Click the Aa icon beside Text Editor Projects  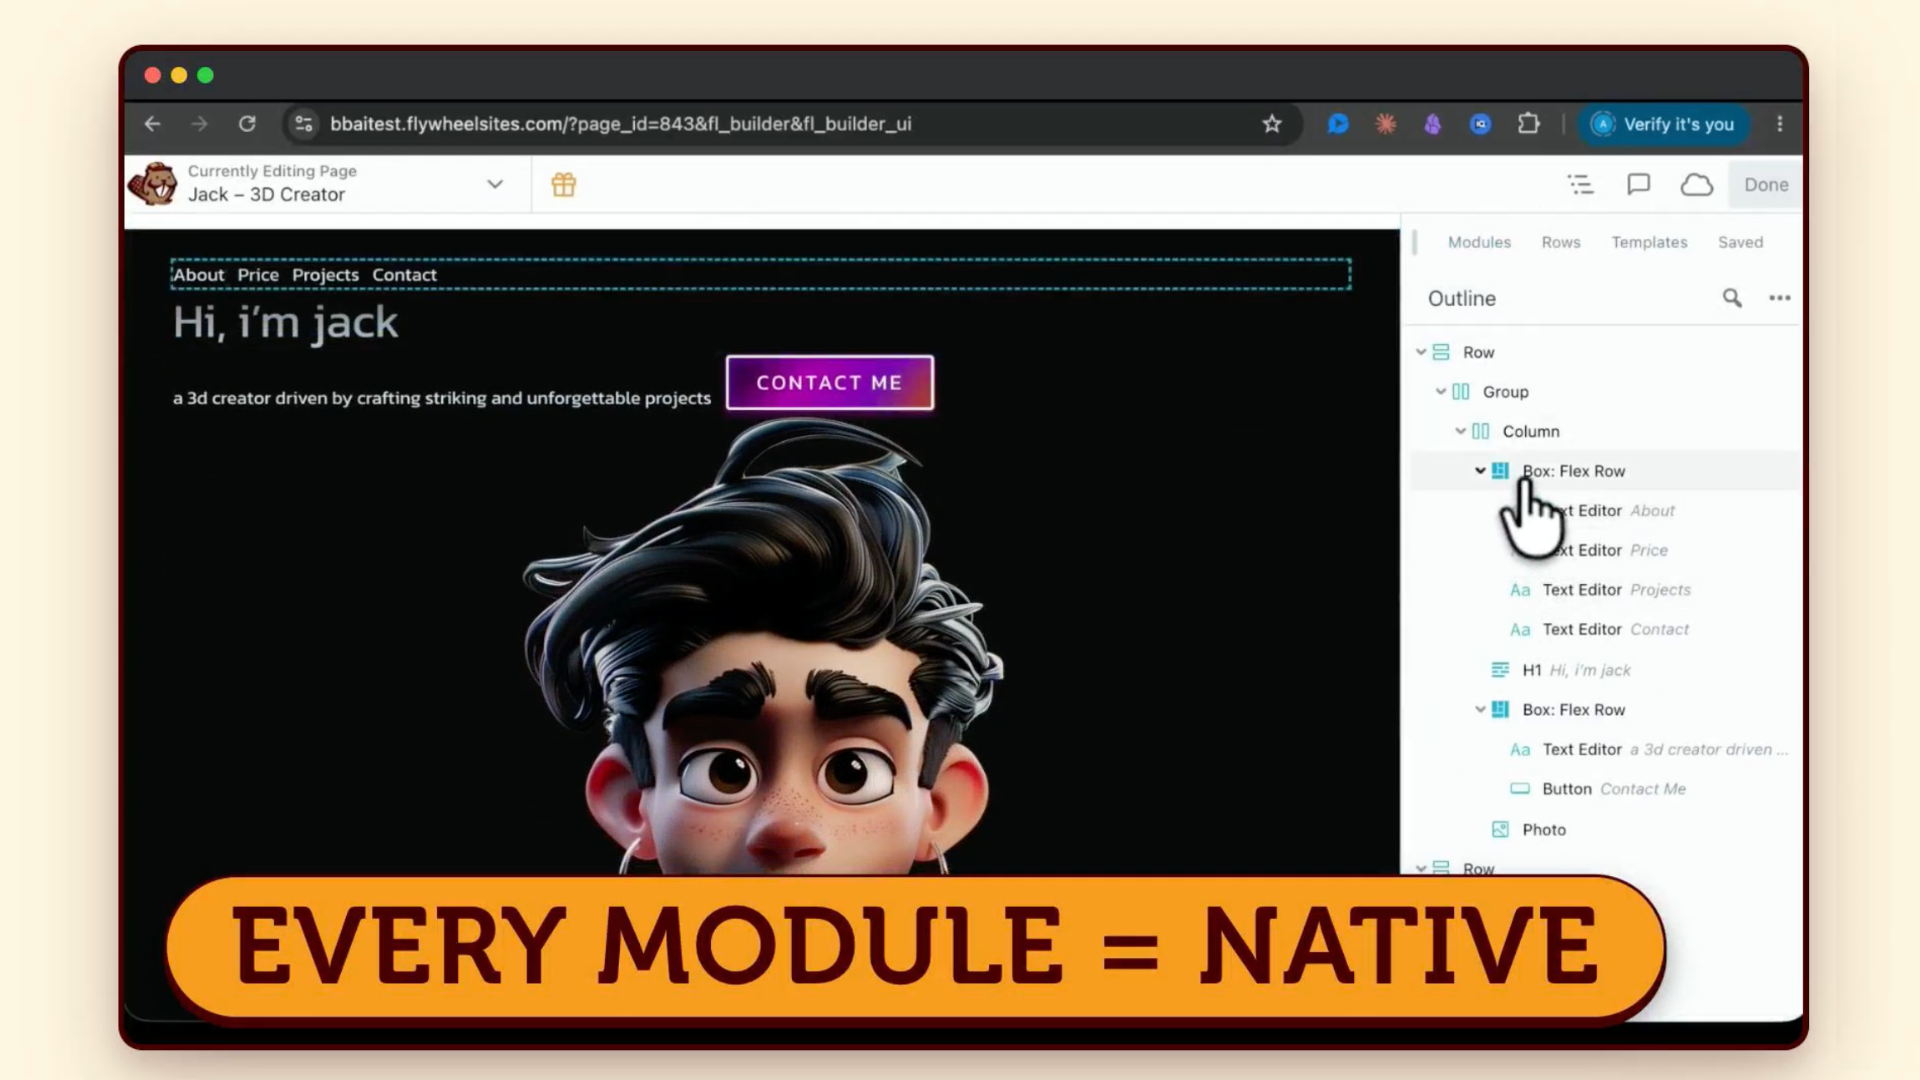click(1520, 590)
